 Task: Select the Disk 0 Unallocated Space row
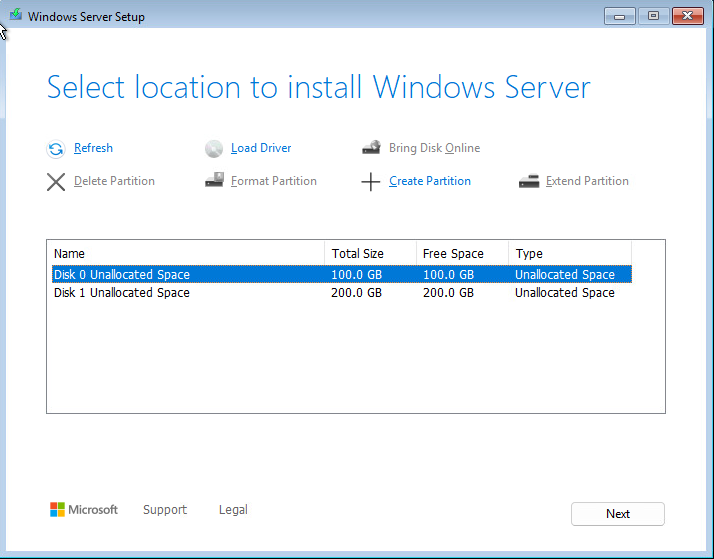click(x=342, y=274)
